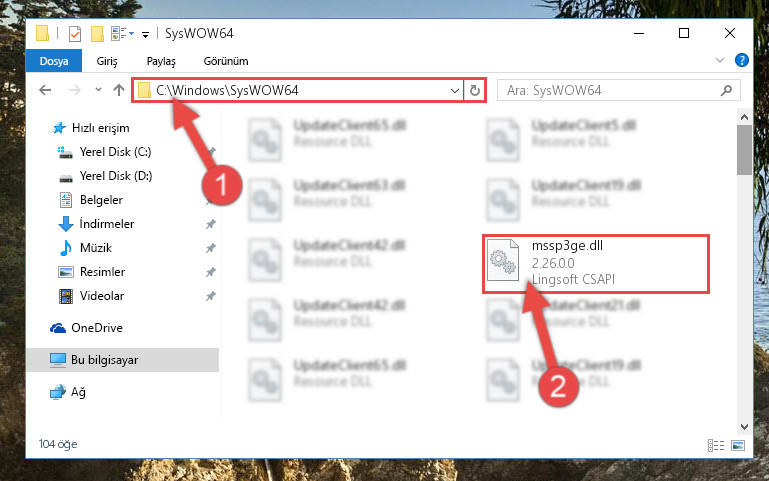Switch to the Görünüm tab

[226, 61]
